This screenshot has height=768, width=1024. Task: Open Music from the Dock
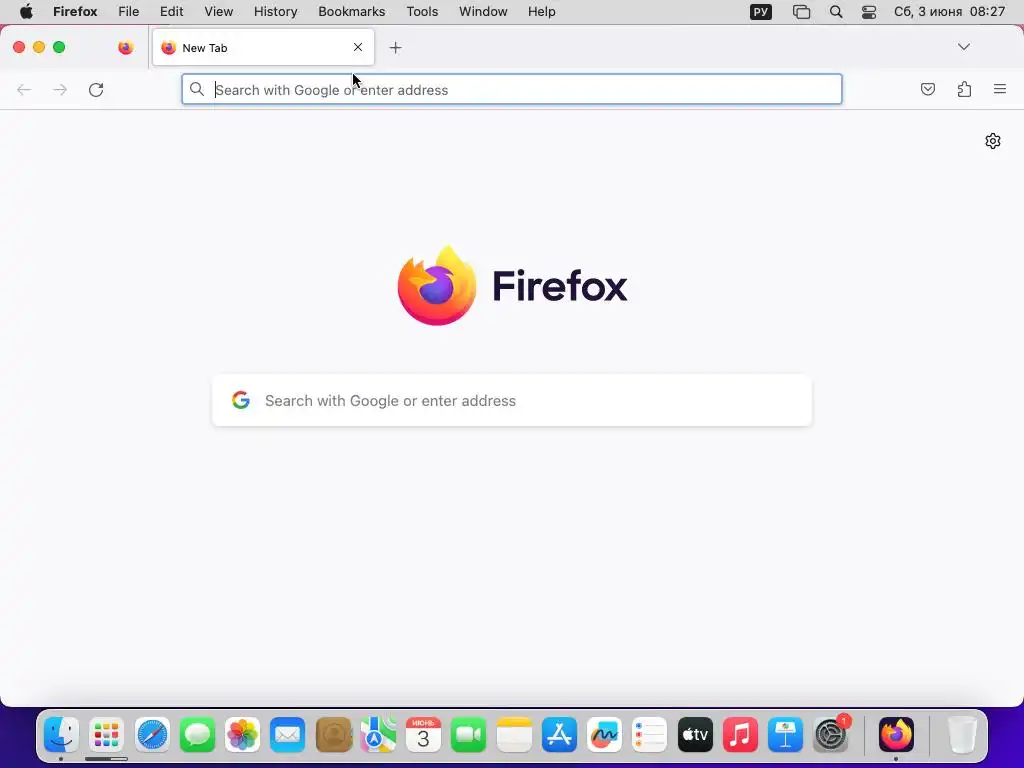click(x=740, y=735)
